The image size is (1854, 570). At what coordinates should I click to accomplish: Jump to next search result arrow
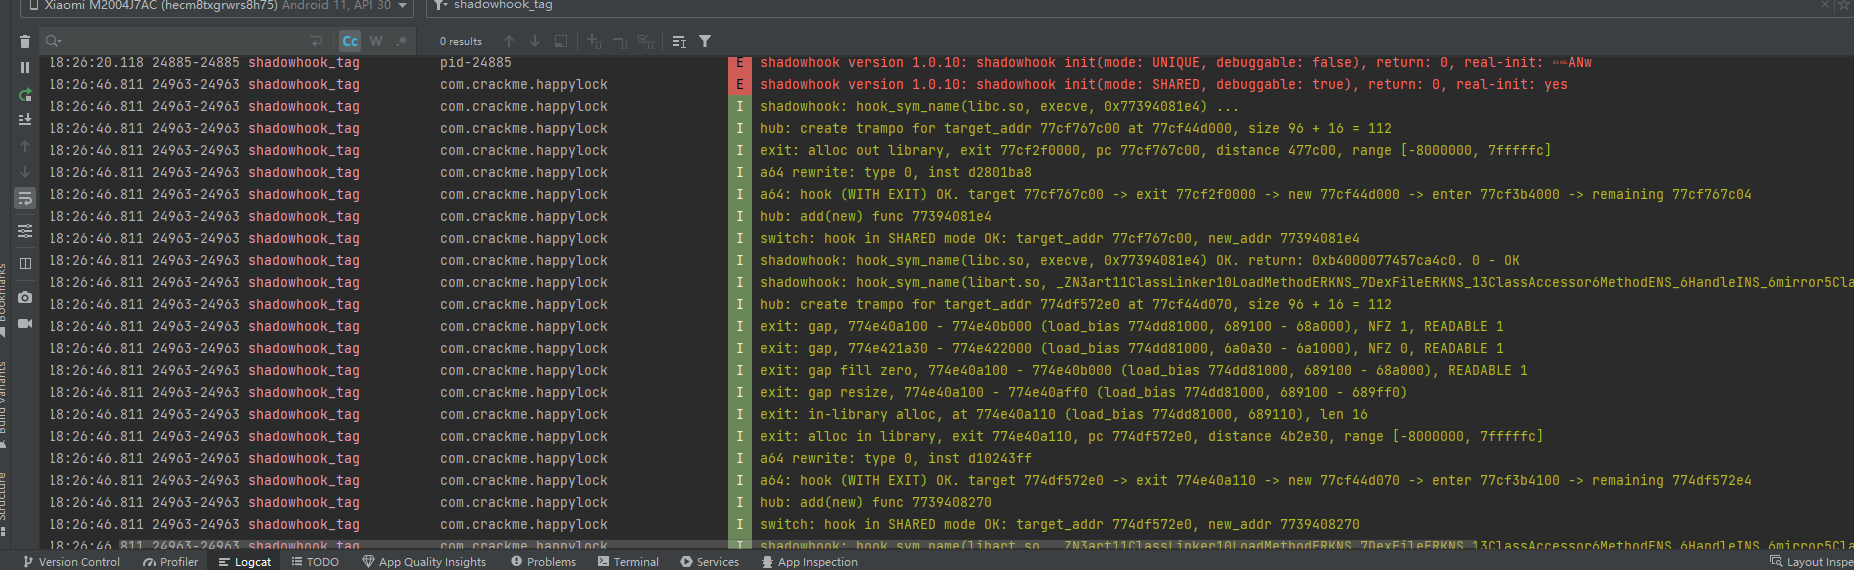click(x=535, y=41)
